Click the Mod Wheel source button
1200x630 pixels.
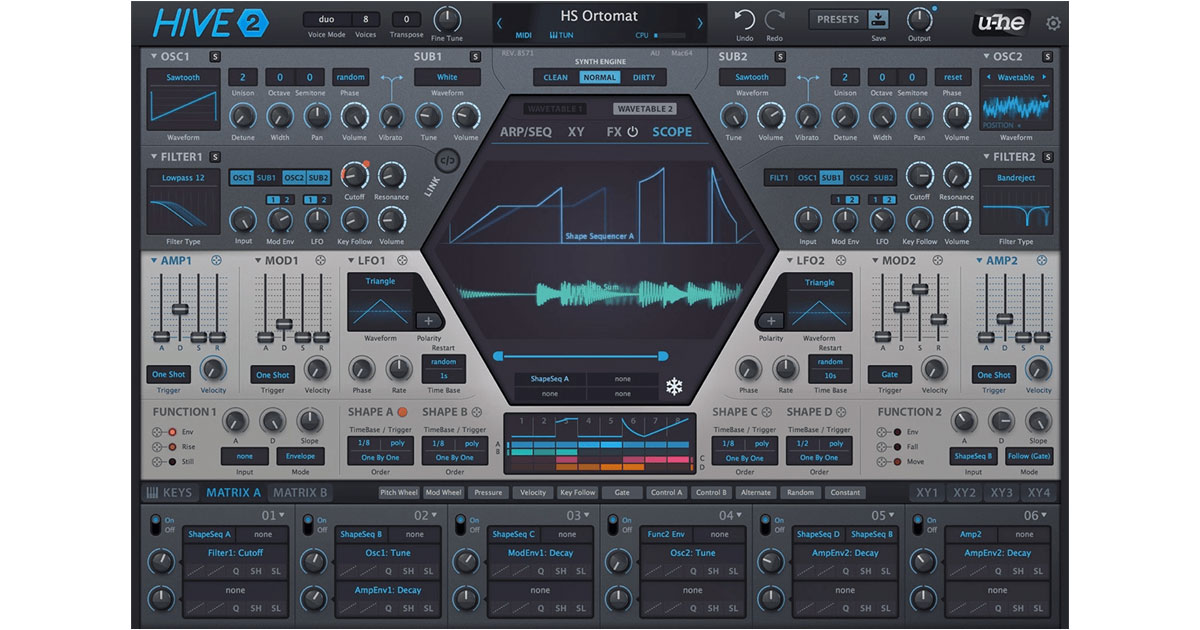(443, 492)
